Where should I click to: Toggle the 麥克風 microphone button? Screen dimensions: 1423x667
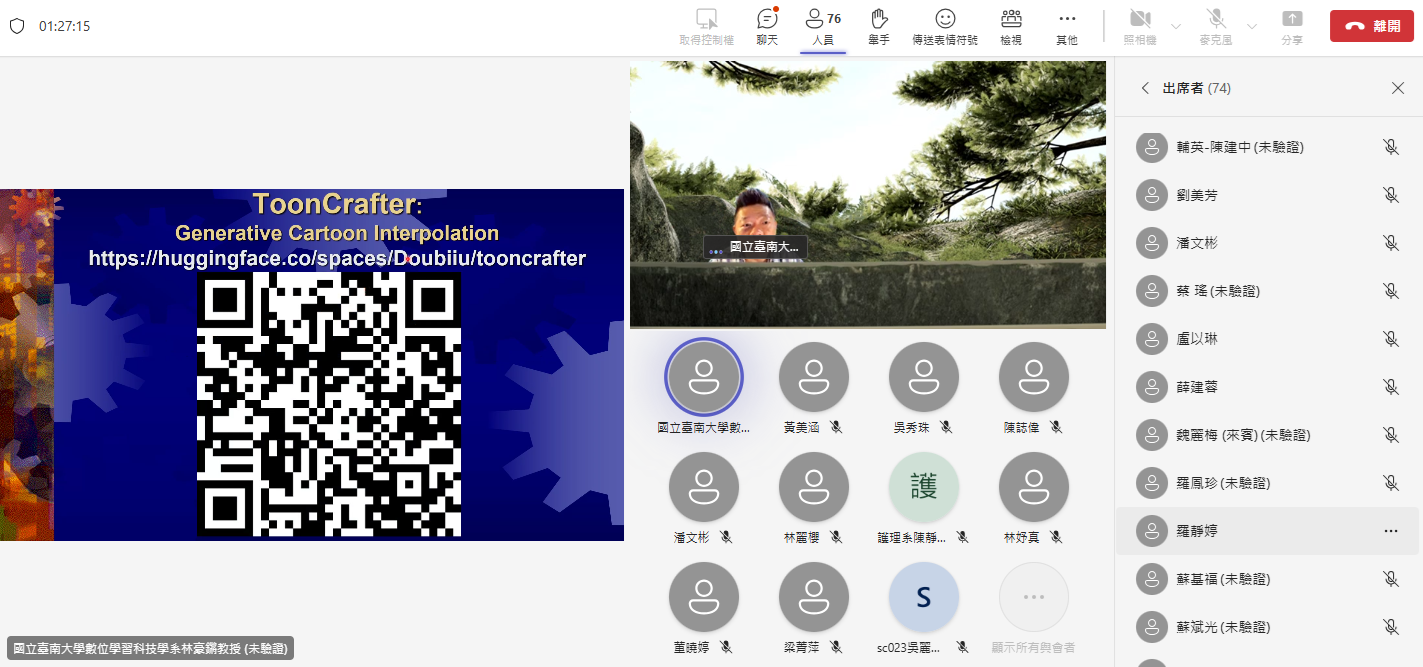pos(1217,27)
